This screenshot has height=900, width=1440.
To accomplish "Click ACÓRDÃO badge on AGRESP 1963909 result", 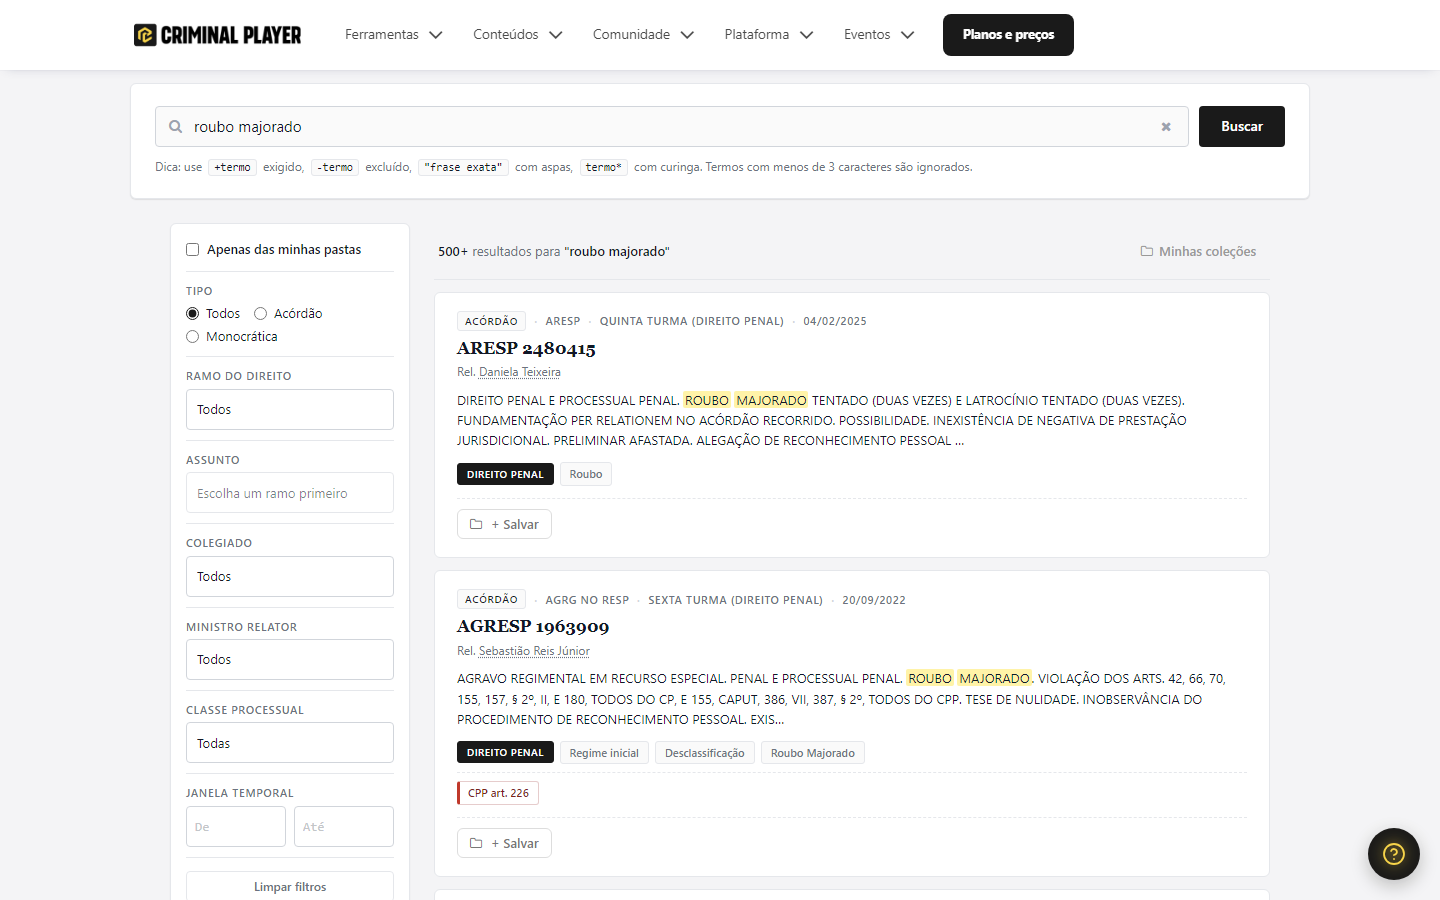I will (491, 599).
